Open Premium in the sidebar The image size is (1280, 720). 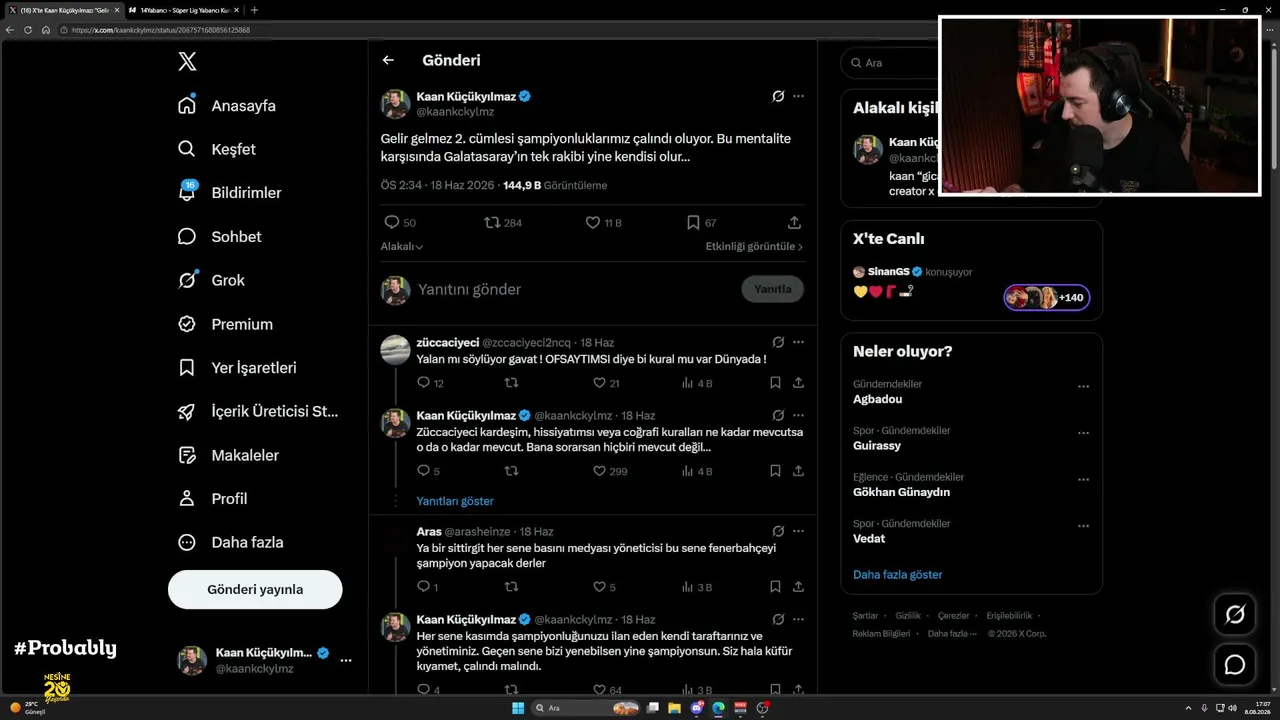tap(225, 324)
